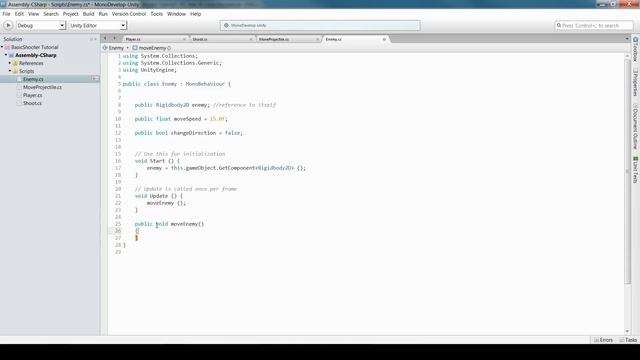Open the Unit Tests side pad

coord(636,170)
